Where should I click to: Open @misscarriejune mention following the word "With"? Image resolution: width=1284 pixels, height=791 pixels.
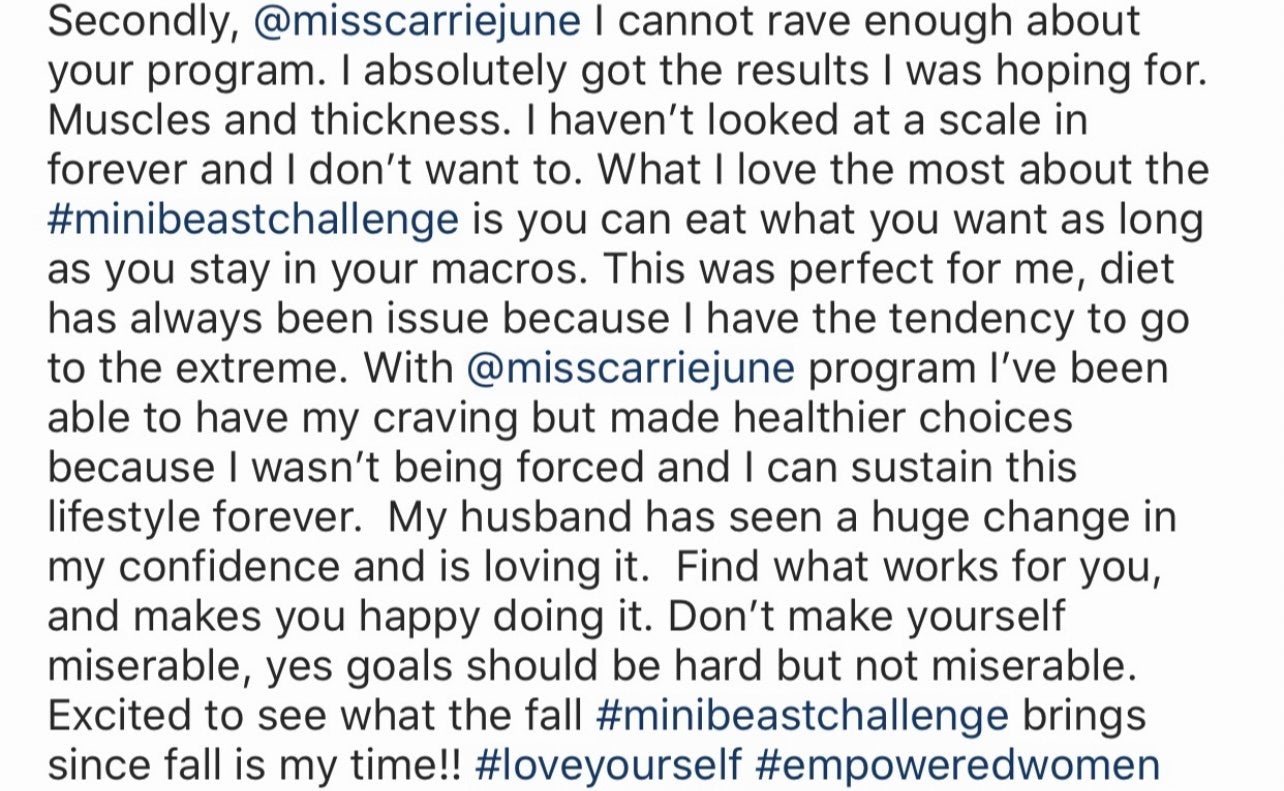click(x=630, y=369)
